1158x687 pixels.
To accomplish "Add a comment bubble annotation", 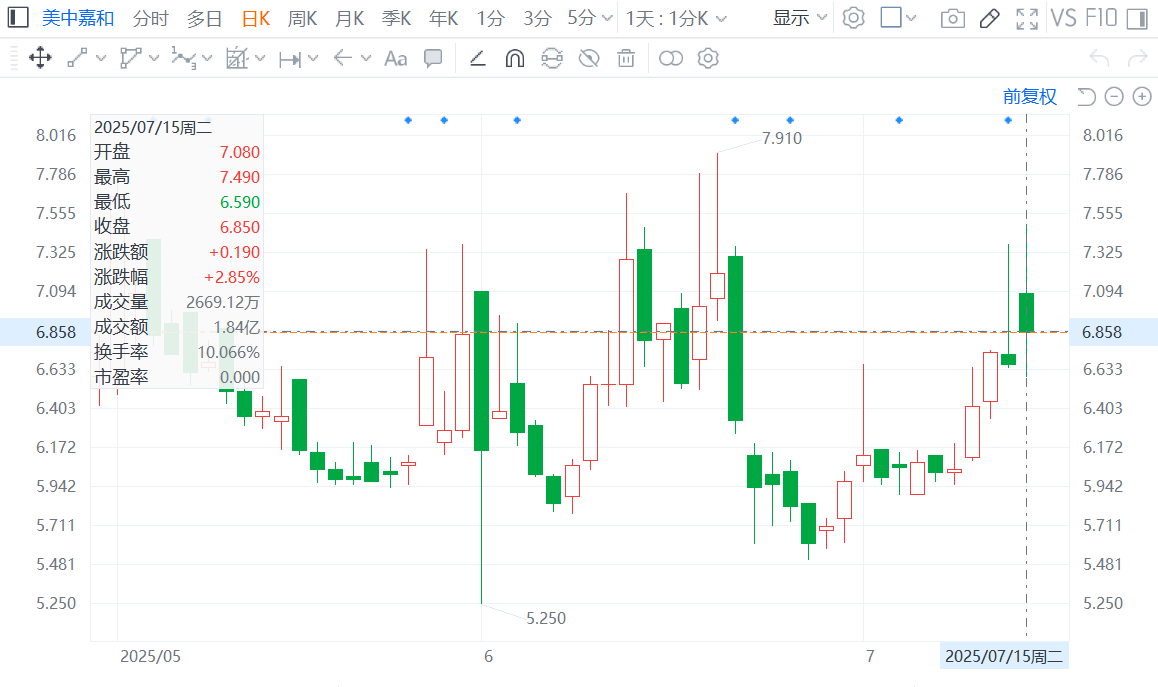I will coord(433,58).
